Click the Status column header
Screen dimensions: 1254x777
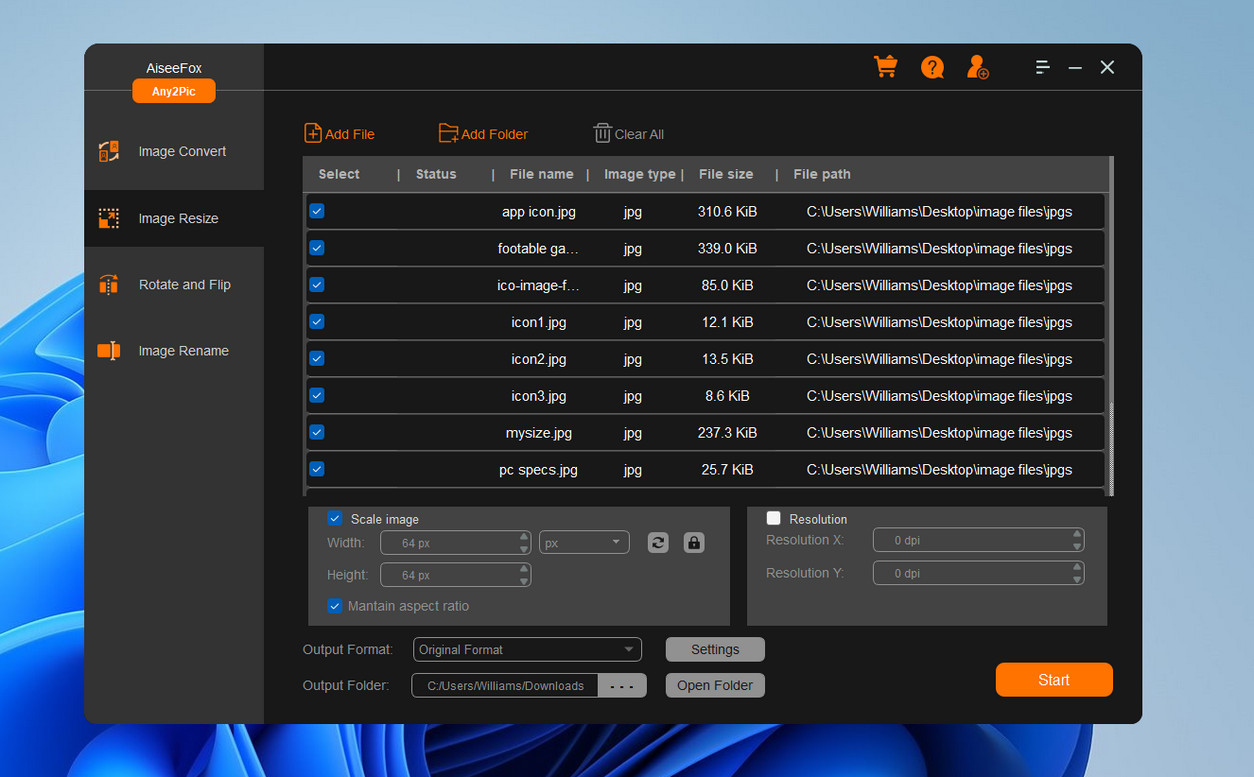coord(436,174)
